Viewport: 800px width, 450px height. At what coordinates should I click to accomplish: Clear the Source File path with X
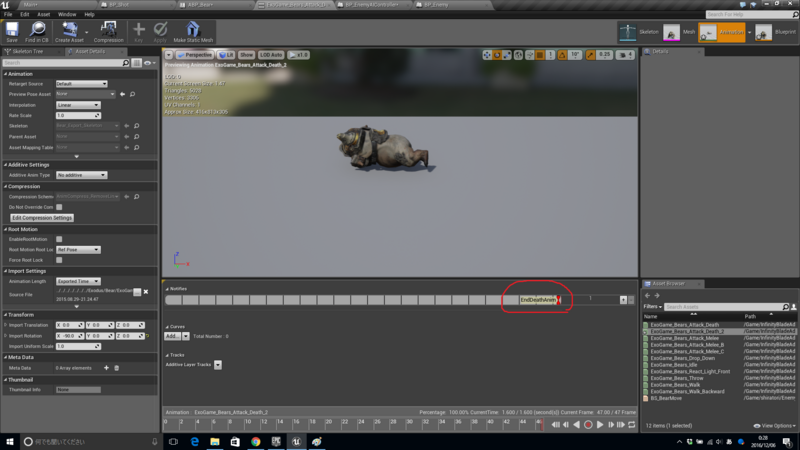tap(146, 292)
